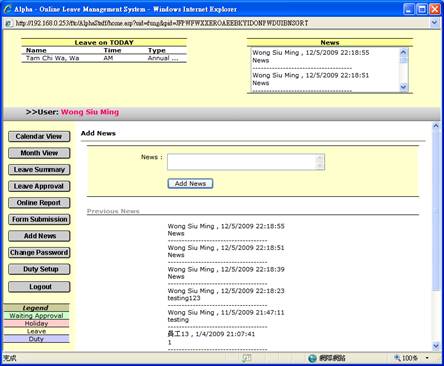Screen dimensions: 444x366
Task: Click news entry dated 1/4/2009 21:07:41
Action: 211,334
